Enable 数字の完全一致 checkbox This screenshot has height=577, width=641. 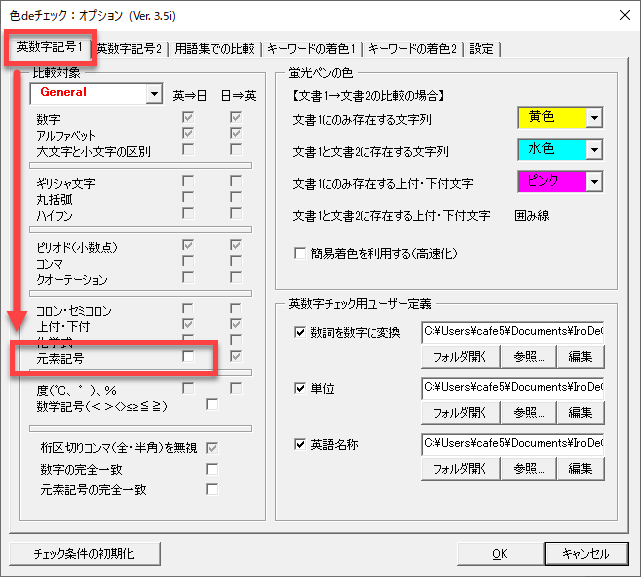212,468
